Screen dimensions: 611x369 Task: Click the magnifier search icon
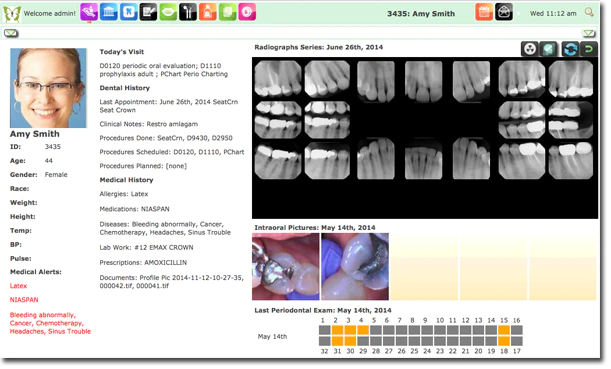coord(589,13)
